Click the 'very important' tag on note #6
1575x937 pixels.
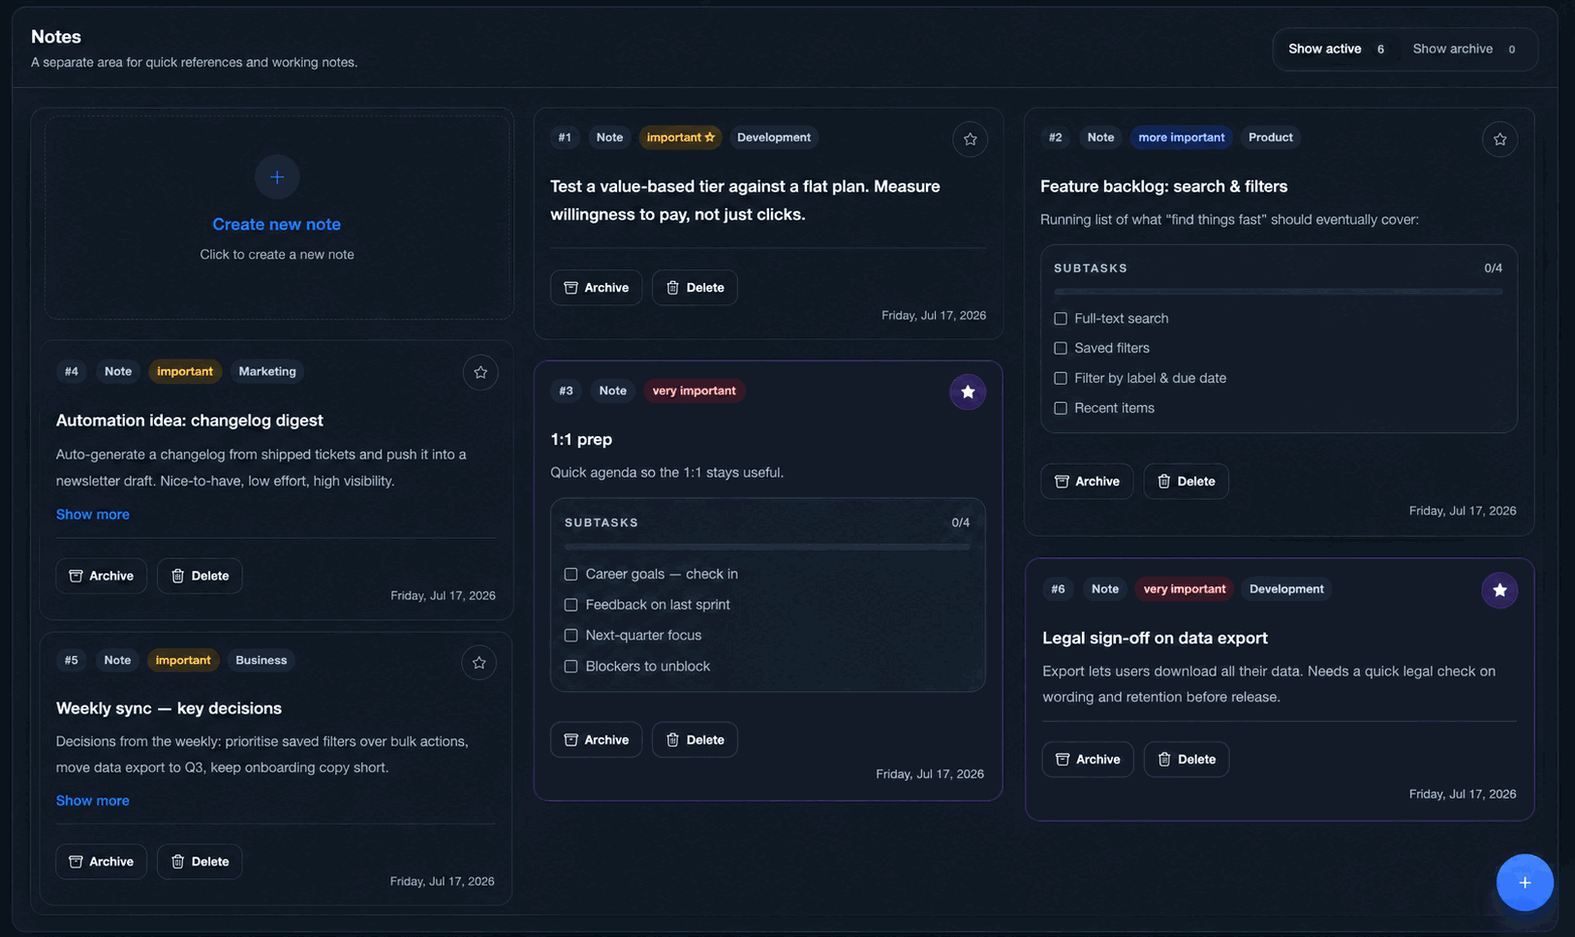tap(1184, 589)
